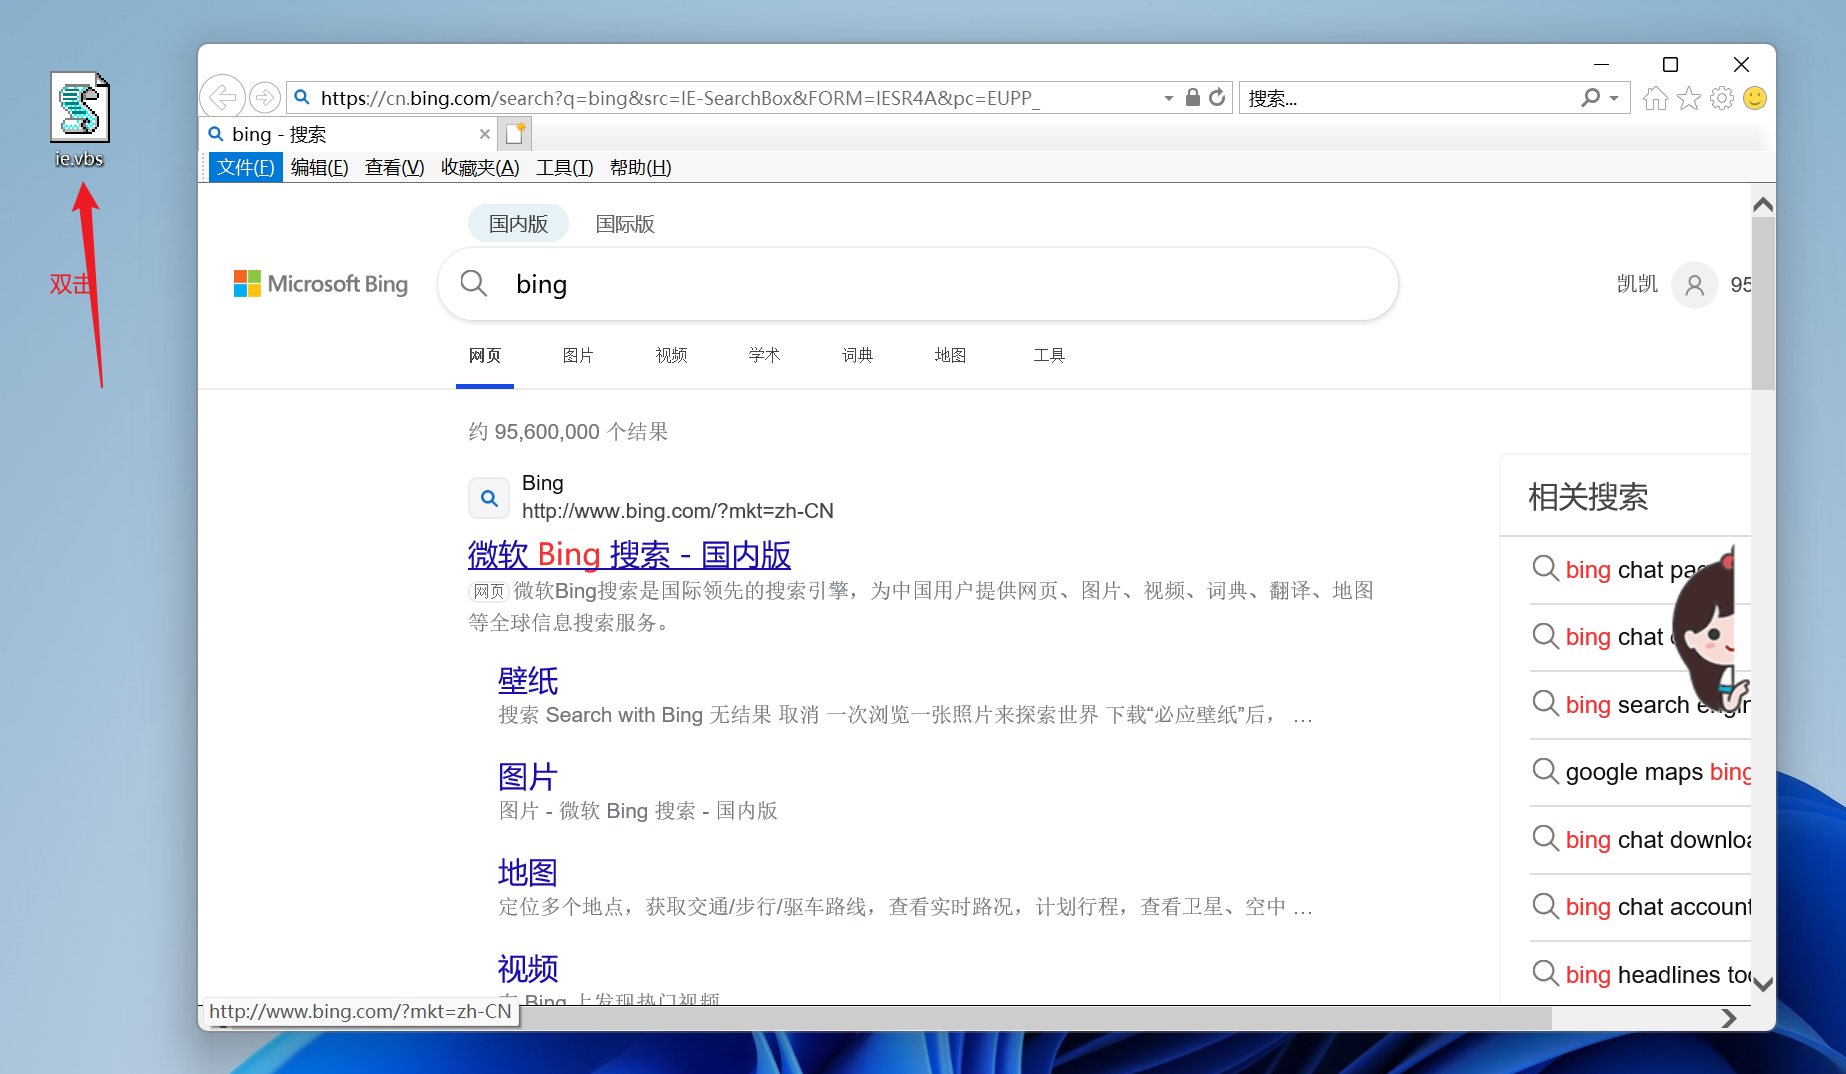This screenshot has height=1074, width=1846.
Task: Switch to 国际版
Action: pyautogui.click(x=624, y=223)
